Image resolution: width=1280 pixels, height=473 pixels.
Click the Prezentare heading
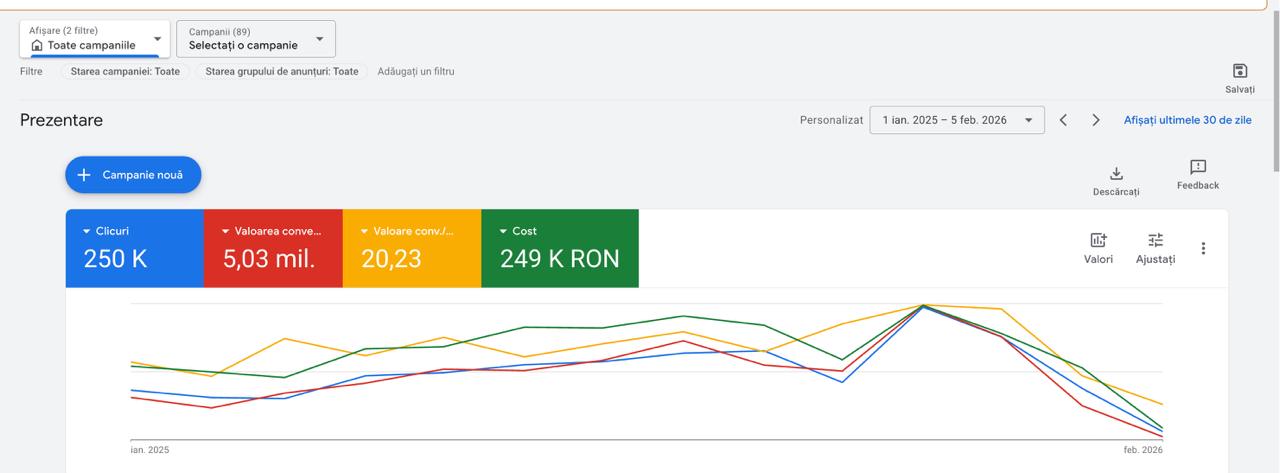[61, 120]
